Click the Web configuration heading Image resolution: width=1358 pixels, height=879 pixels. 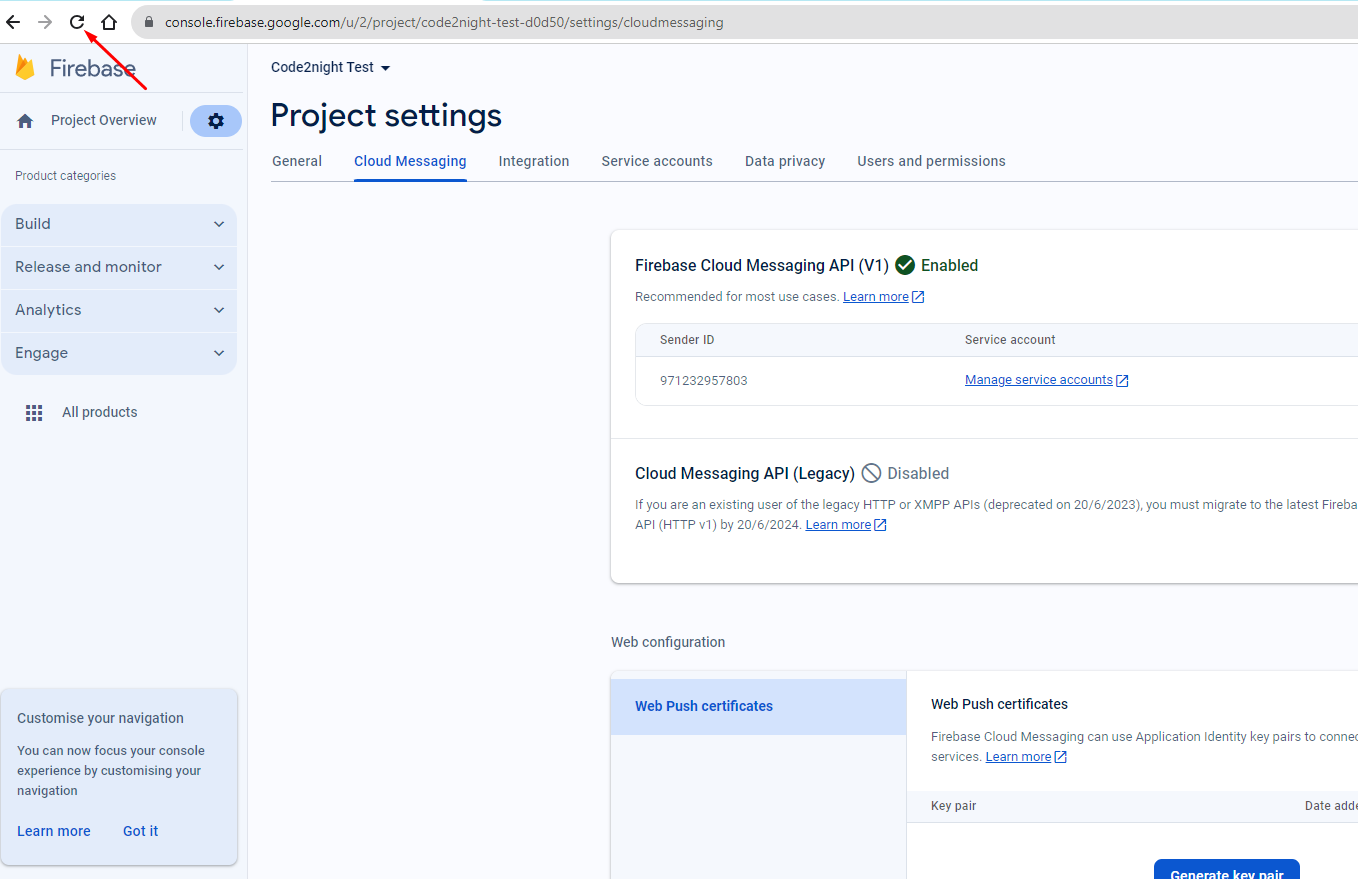pyautogui.click(x=668, y=642)
